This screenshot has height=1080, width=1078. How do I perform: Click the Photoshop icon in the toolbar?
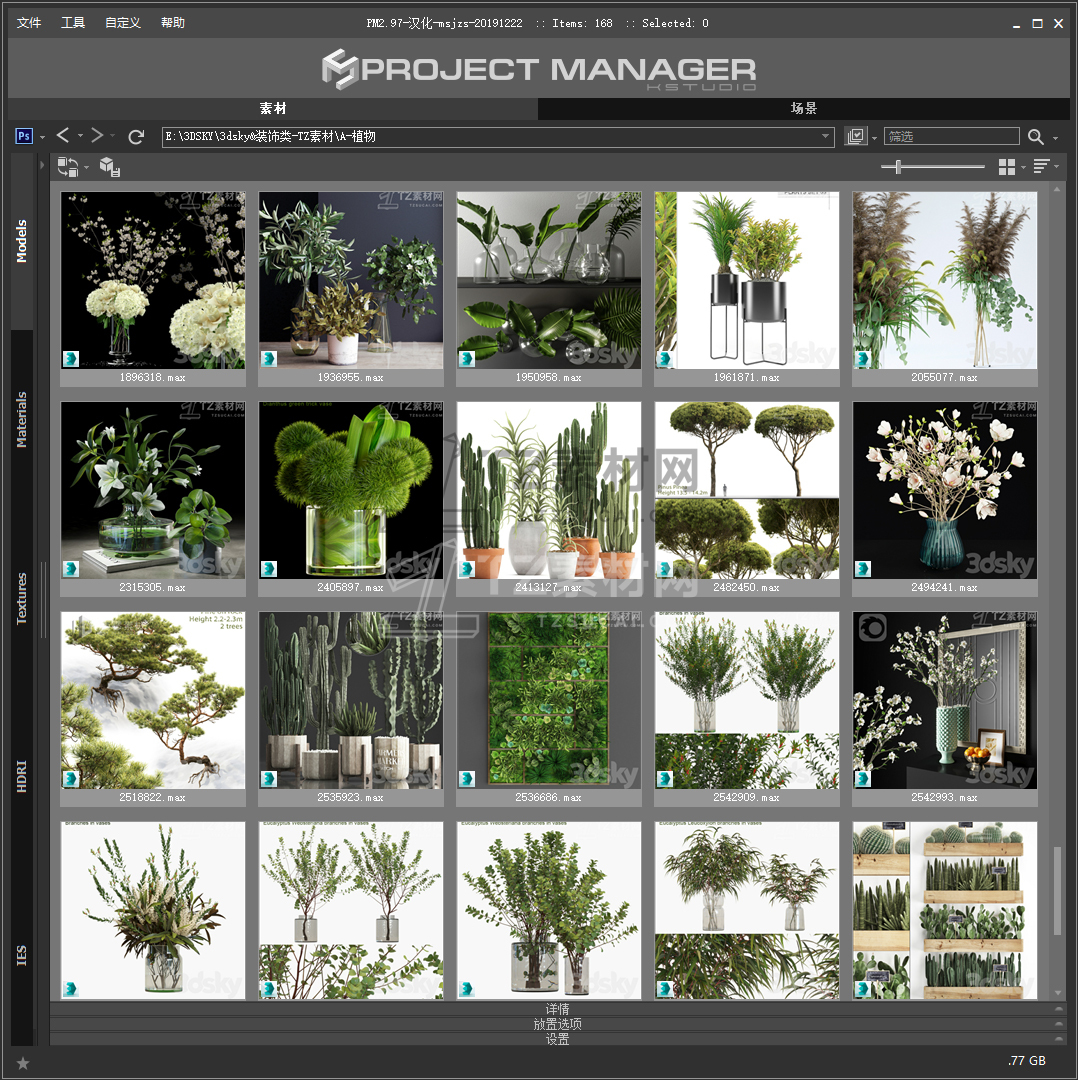pyautogui.click(x=25, y=136)
